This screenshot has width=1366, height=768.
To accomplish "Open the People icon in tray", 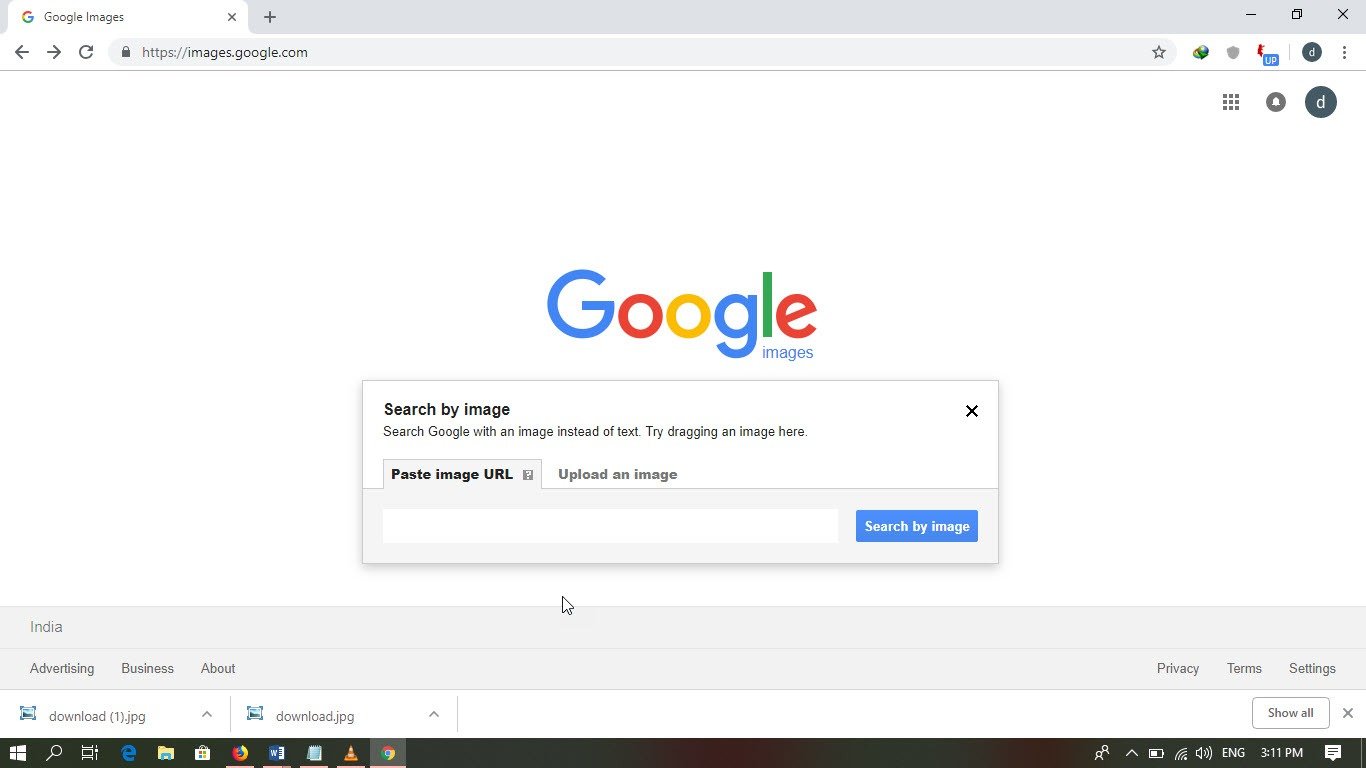I will 1102,753.
